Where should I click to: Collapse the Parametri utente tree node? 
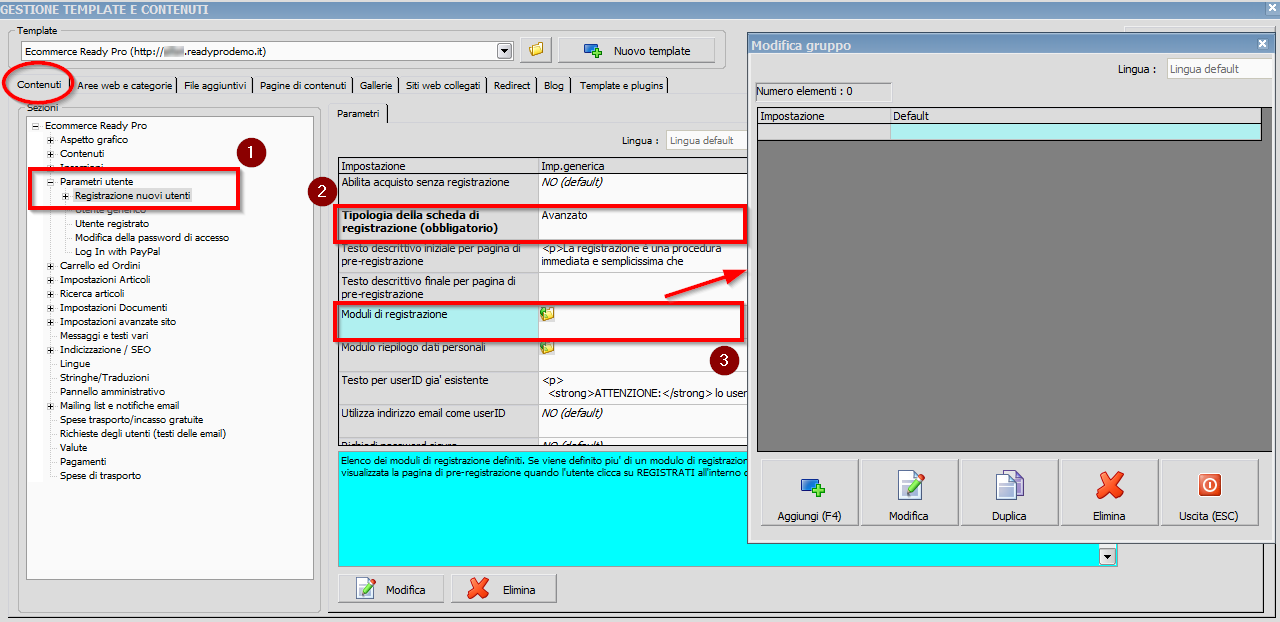(51, 182)
